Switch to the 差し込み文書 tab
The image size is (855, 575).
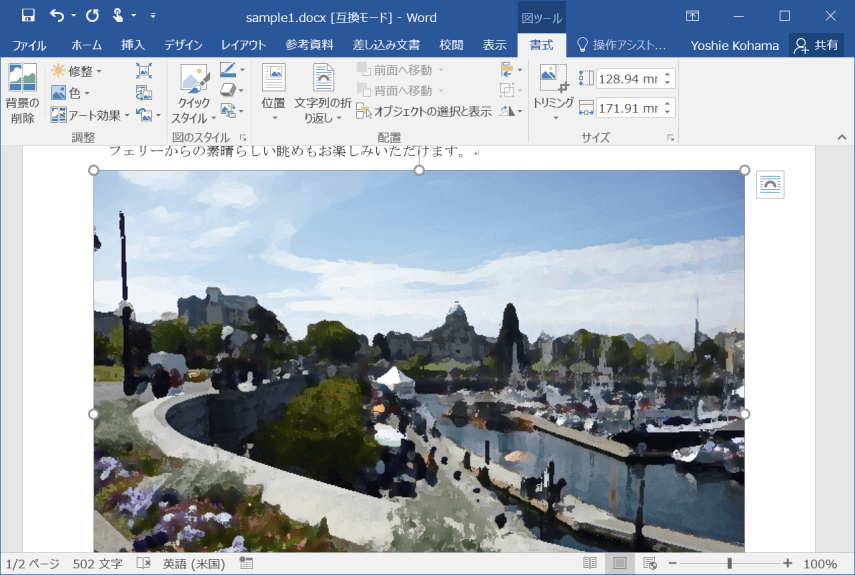pyautogui.click(x=386, y=45)
